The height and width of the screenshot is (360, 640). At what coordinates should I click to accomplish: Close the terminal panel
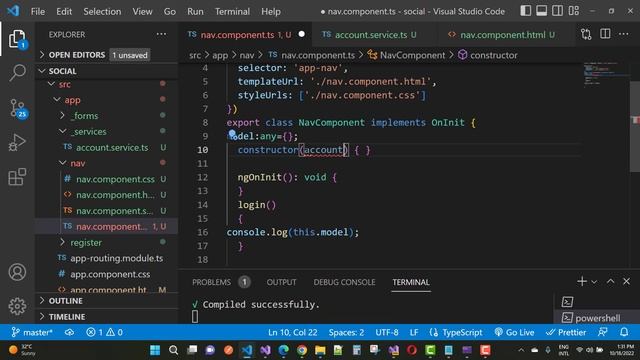click(x=627, y=281)
